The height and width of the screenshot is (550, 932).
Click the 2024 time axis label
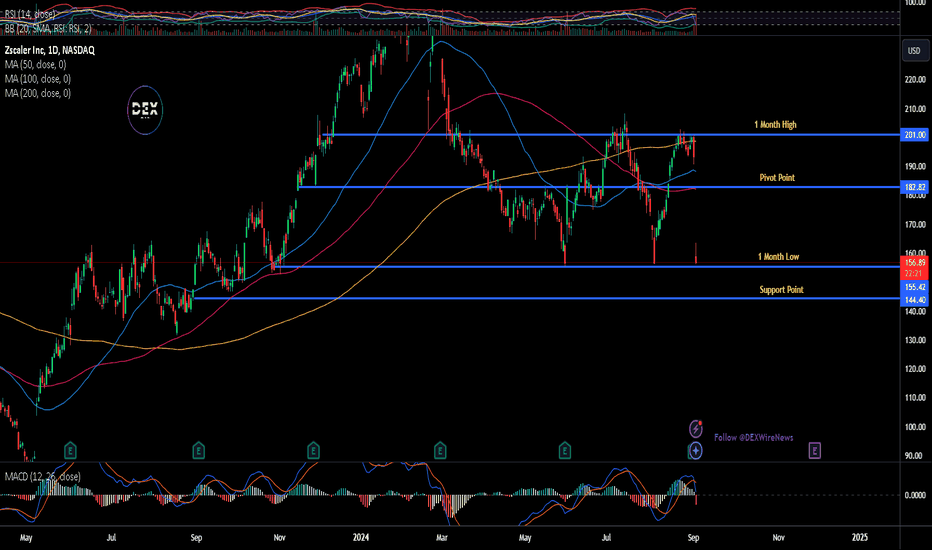coord(361,538)
